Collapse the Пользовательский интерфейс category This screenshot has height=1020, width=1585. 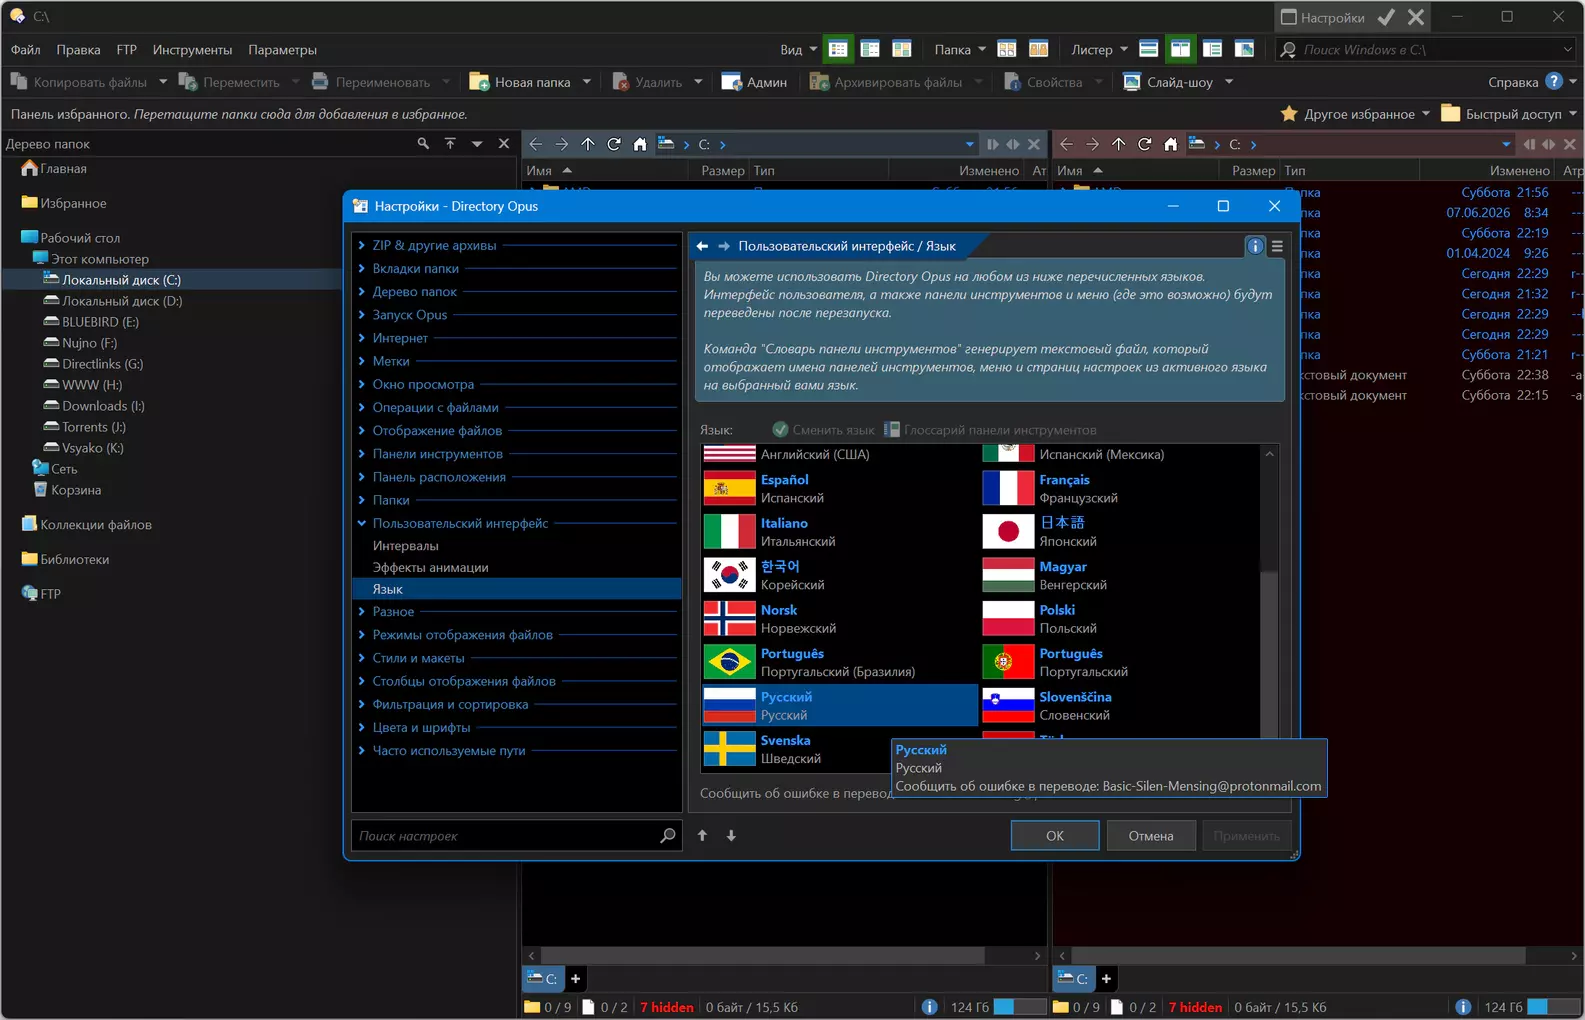pos(362,523)
